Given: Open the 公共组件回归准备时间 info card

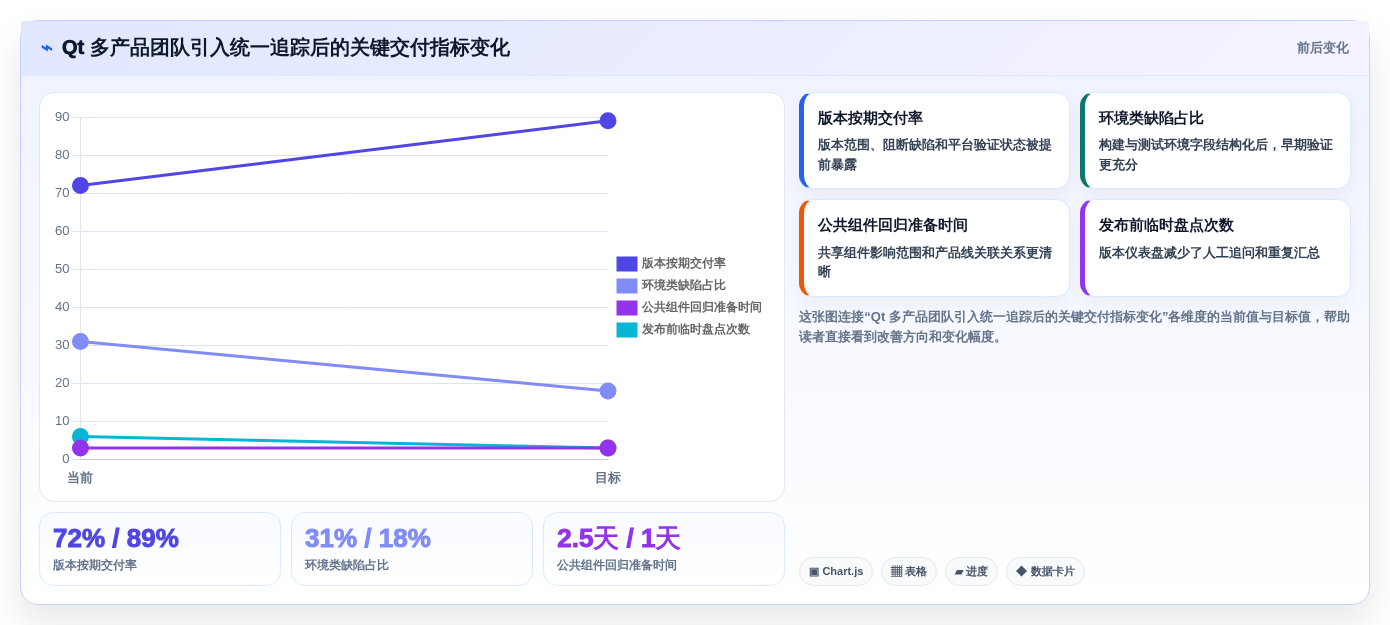Looking at the screenshot, I should click(x=934, y=248).
